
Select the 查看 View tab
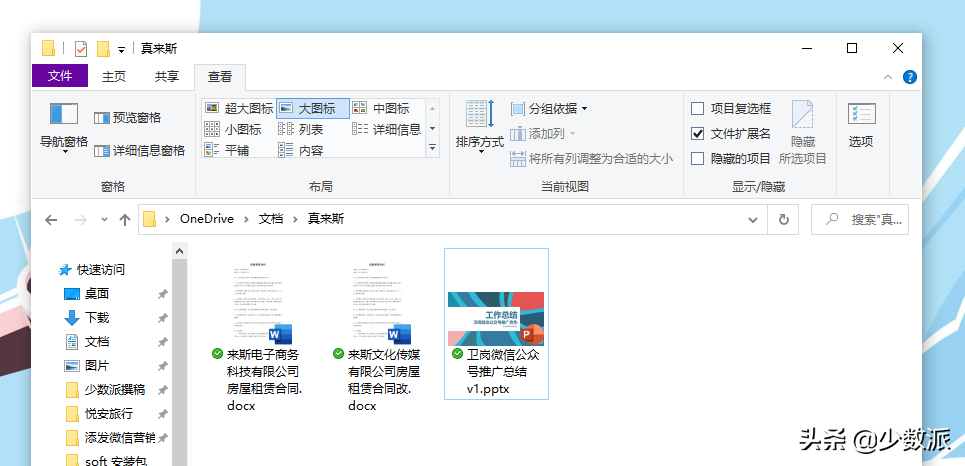tap(220, 76)
